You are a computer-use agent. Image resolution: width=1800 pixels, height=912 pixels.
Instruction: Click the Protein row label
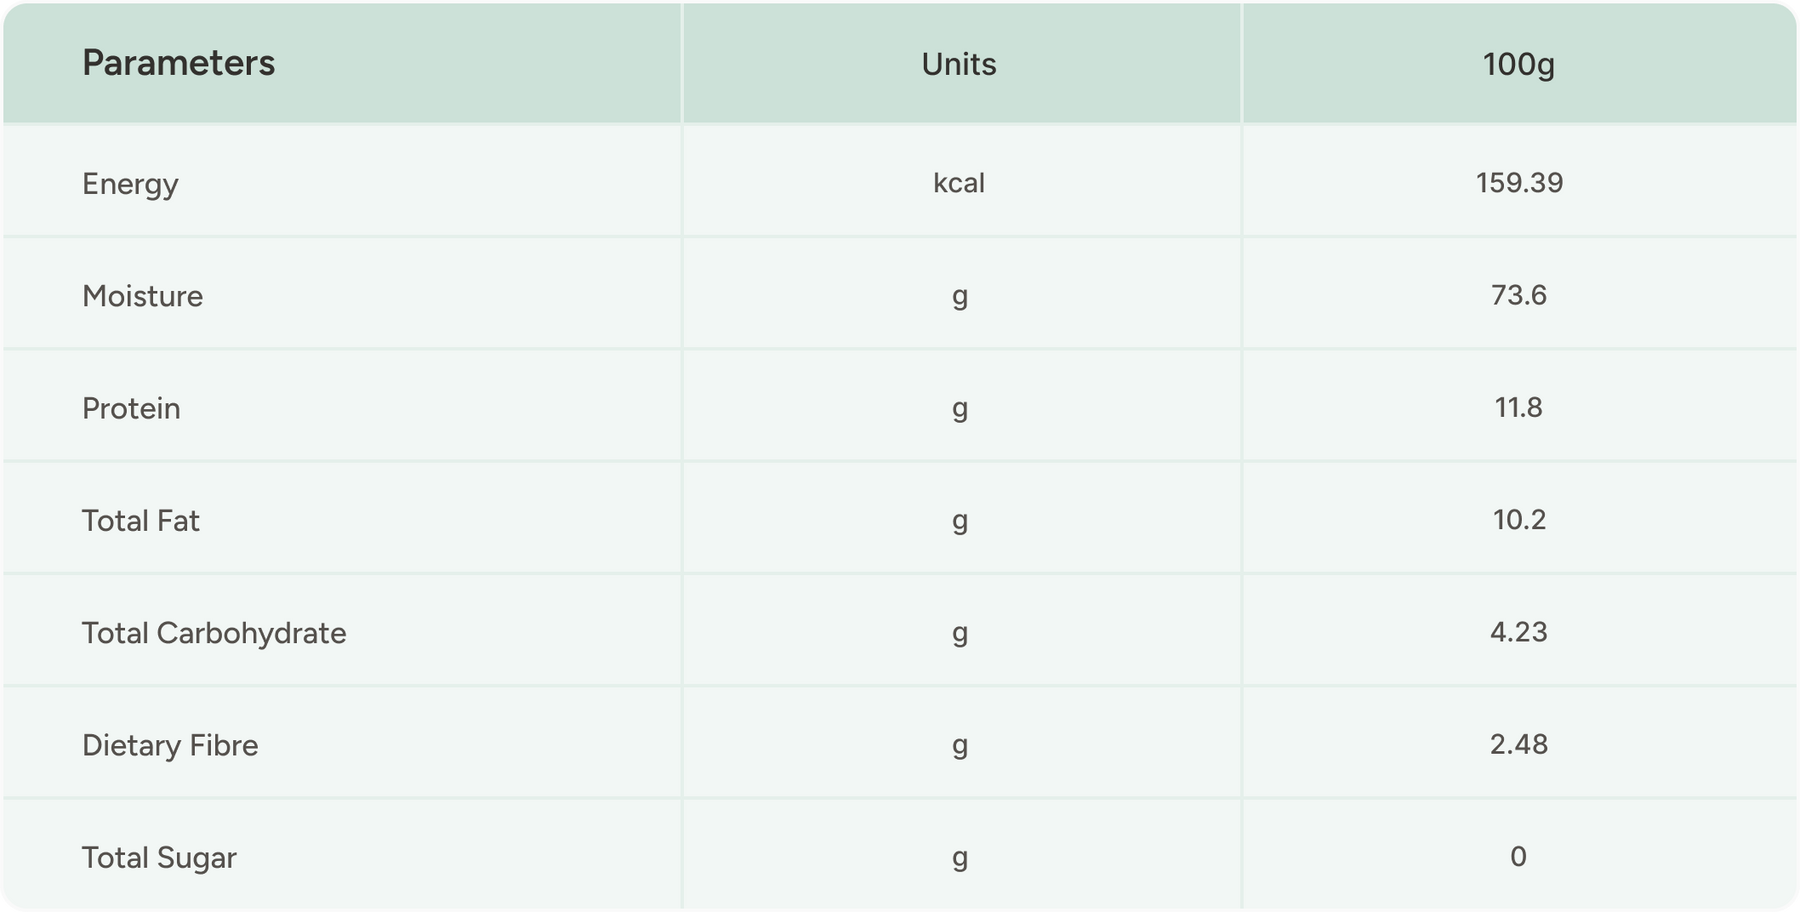(x=131, y=408)
